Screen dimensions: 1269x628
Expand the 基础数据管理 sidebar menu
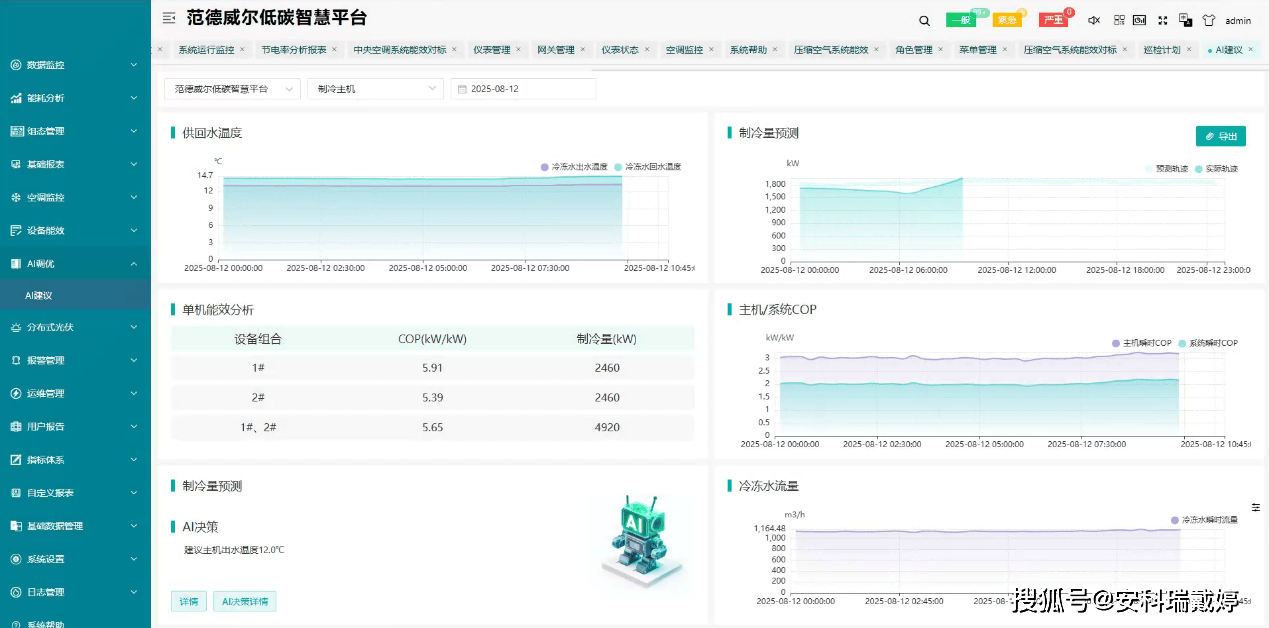75,526
